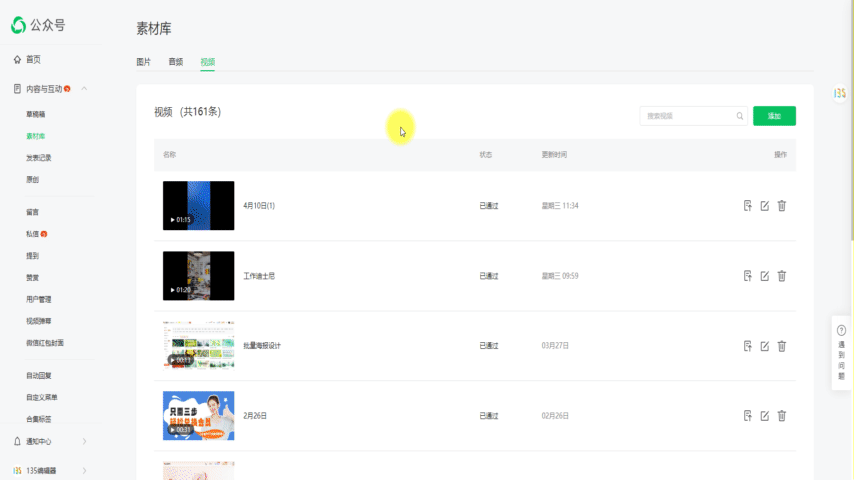Click the 遇到问题 help button text
854x480 pixels.
[841, 360]
